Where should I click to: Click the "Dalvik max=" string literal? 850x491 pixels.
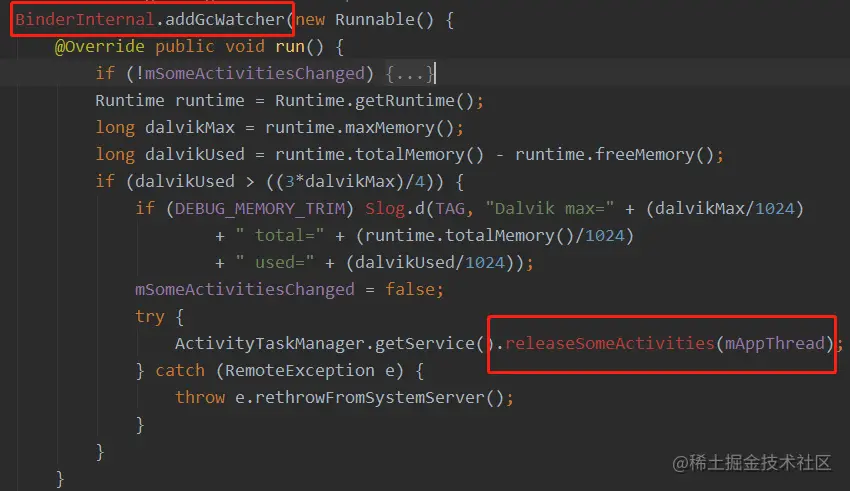pos(550,209)
